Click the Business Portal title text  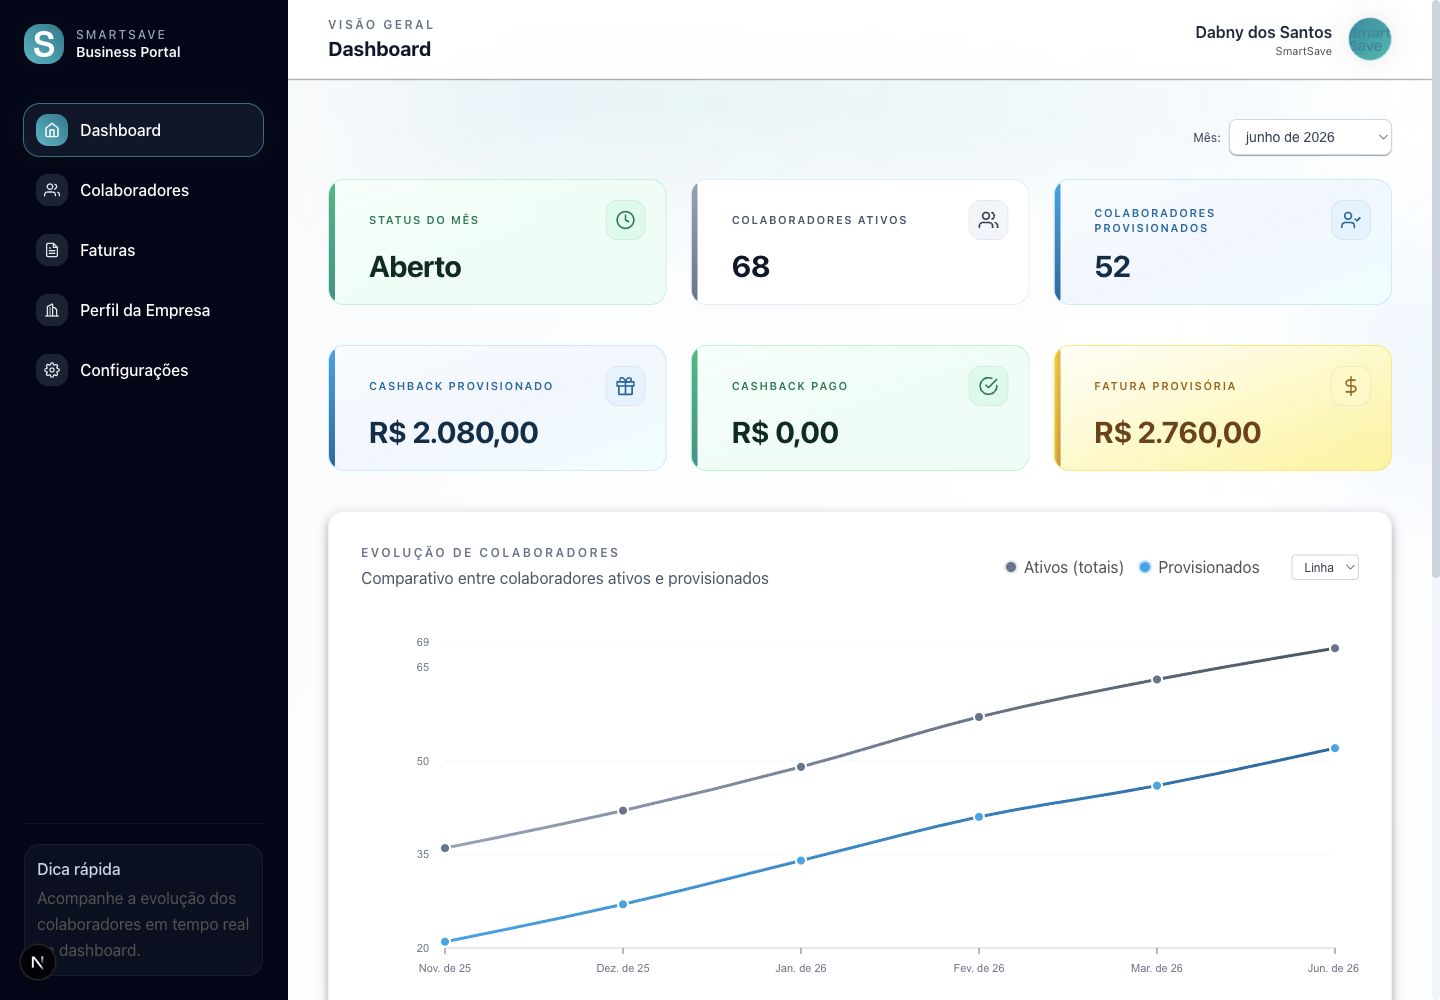pyautogui.click(x=128, y=52)
